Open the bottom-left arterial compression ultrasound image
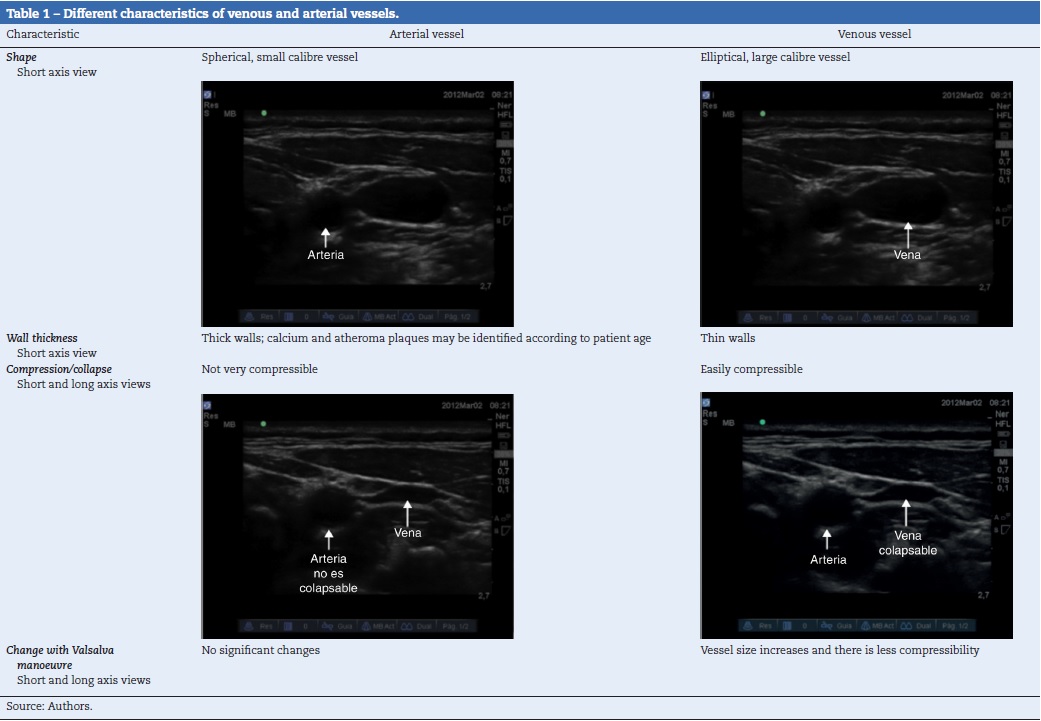Screen dimensions: 1041x721 tap(357, 516)
